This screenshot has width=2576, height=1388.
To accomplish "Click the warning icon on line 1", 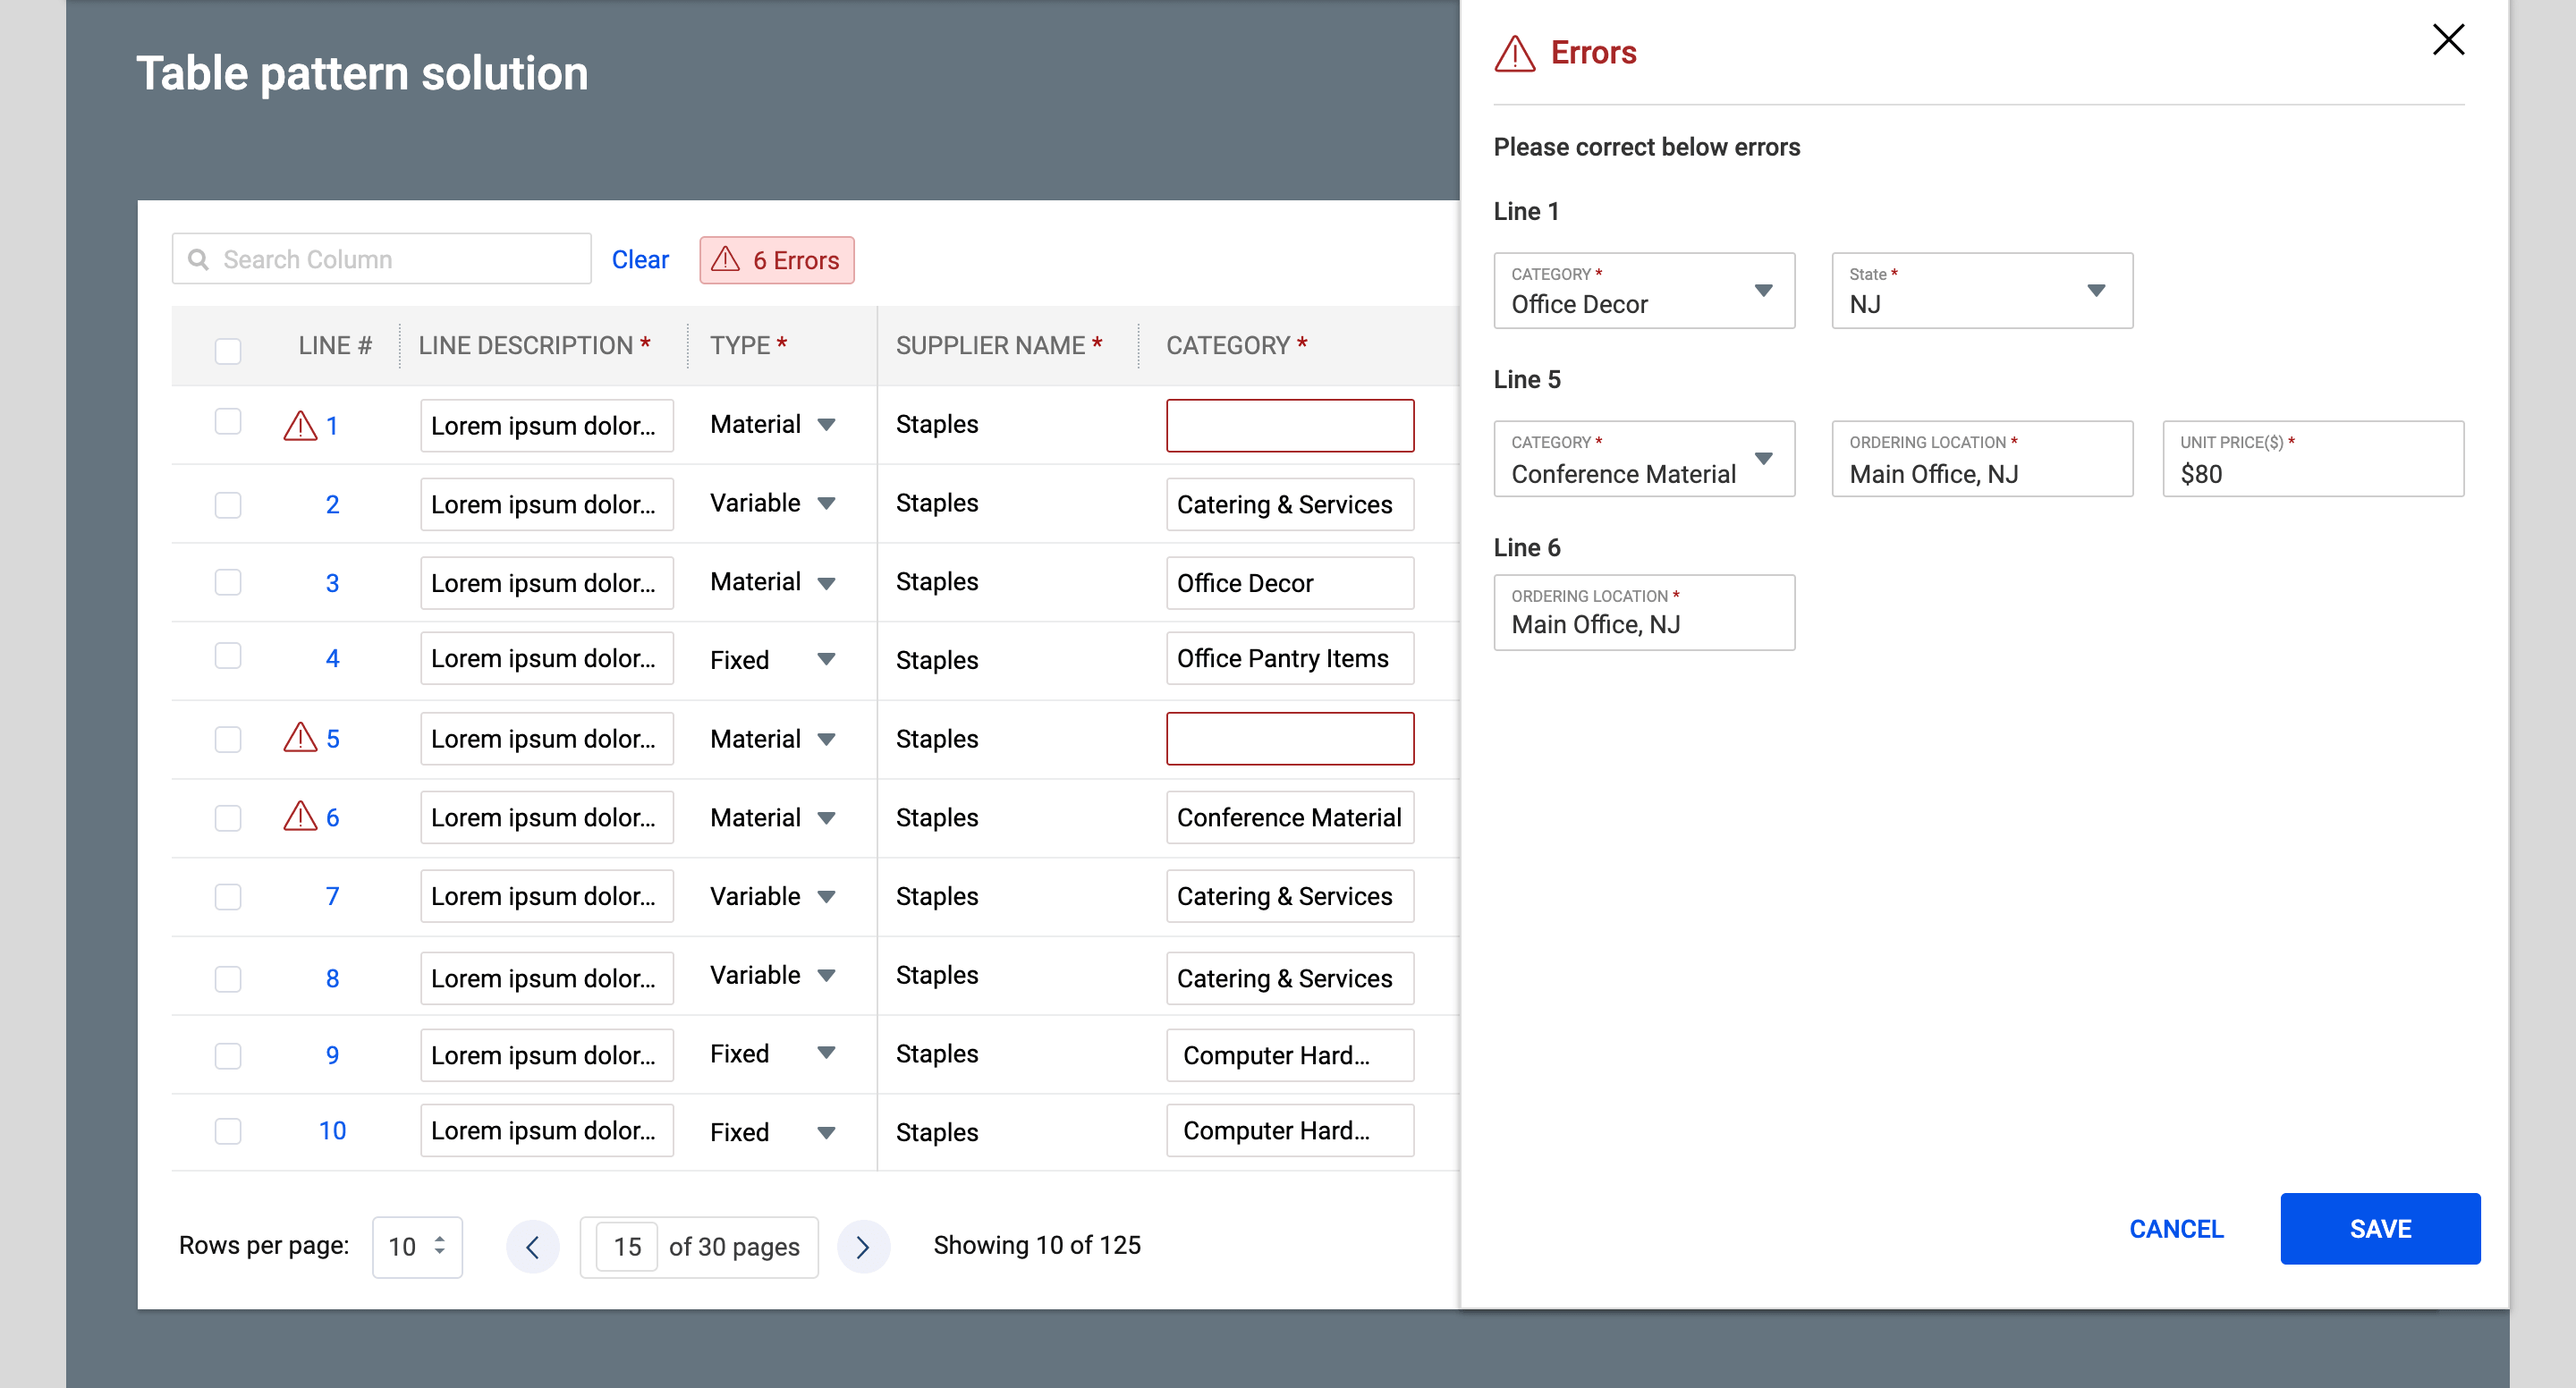I will (300, 426).
